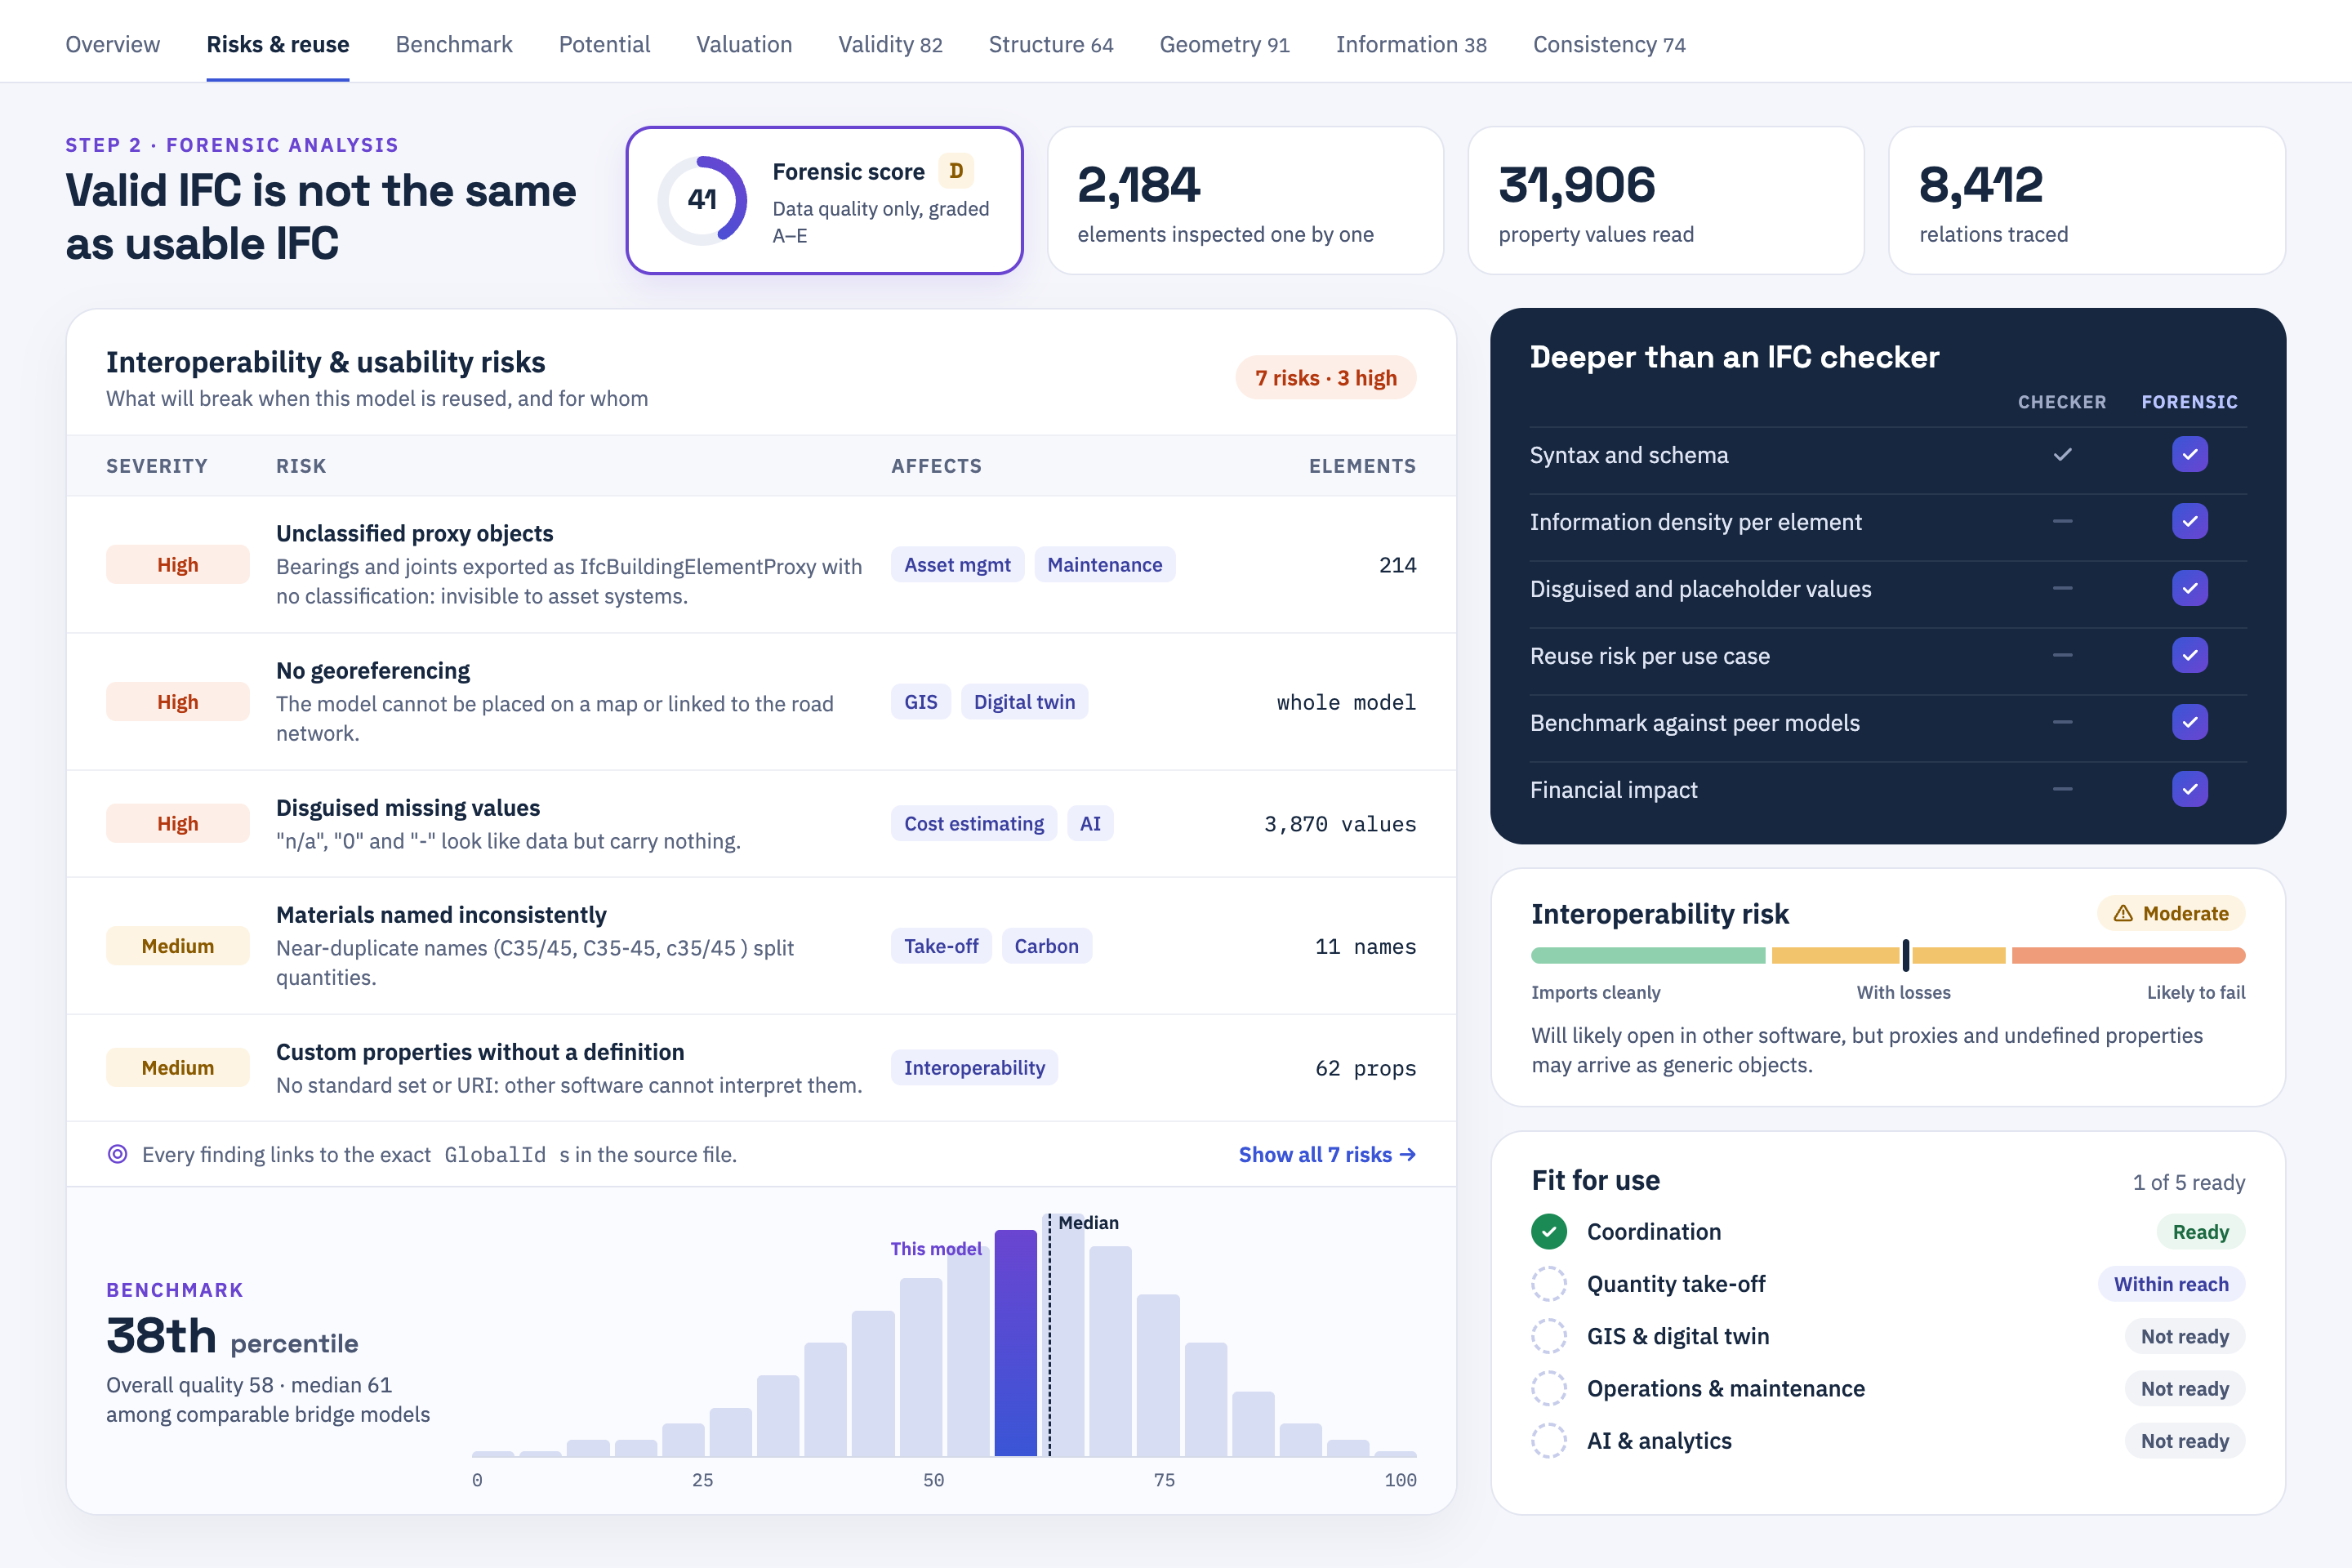2352x1568 pixels.
Task: Click the green Coordination ready check icon
Action: 1549,1232
